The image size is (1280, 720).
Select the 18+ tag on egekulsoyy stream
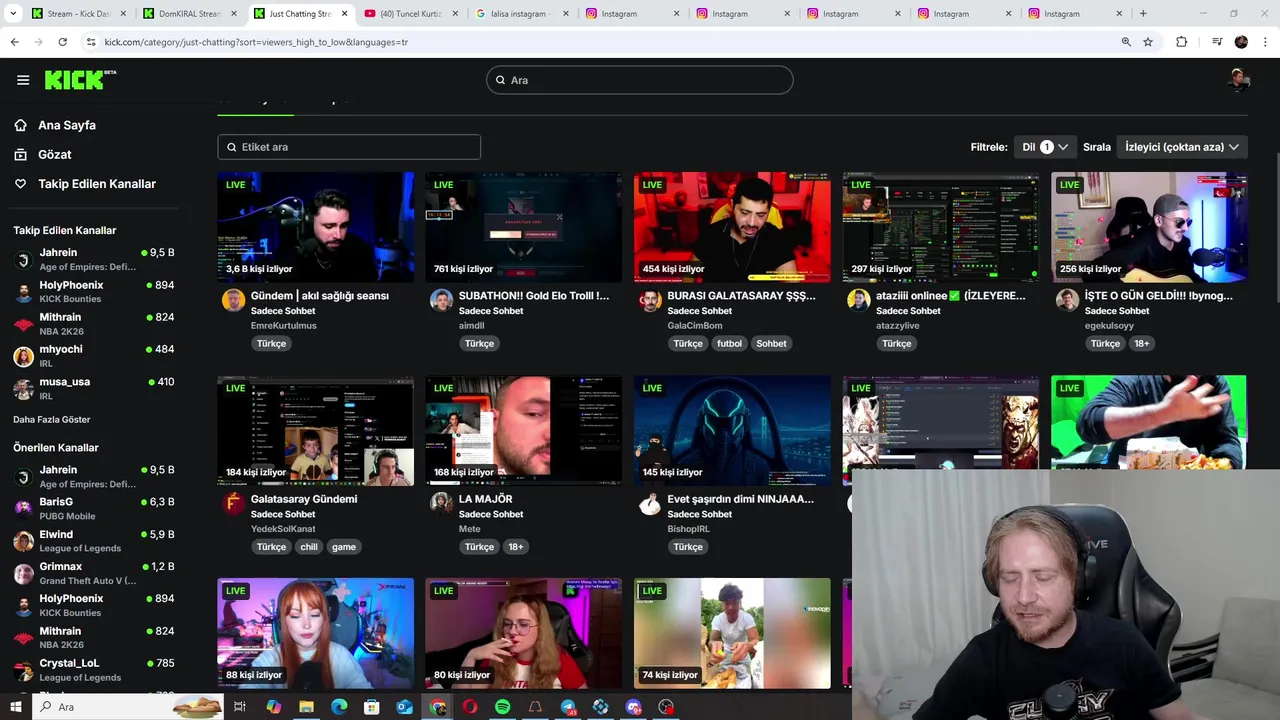[x=1142, y=343]
